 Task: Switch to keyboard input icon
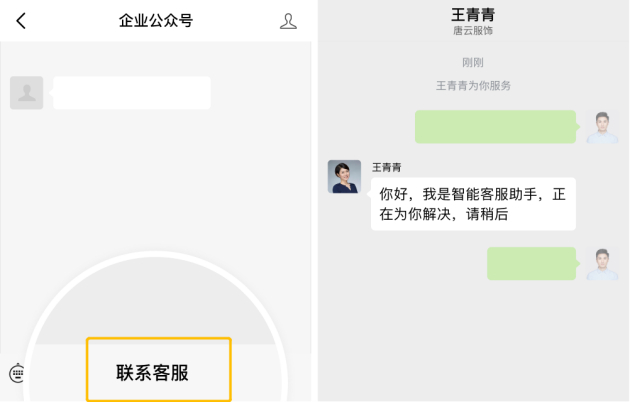click(x=17, y=373)
